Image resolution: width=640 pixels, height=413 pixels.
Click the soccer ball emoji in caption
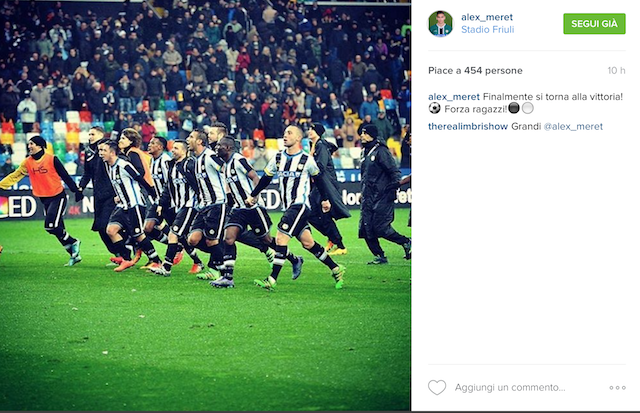point(434,109)
